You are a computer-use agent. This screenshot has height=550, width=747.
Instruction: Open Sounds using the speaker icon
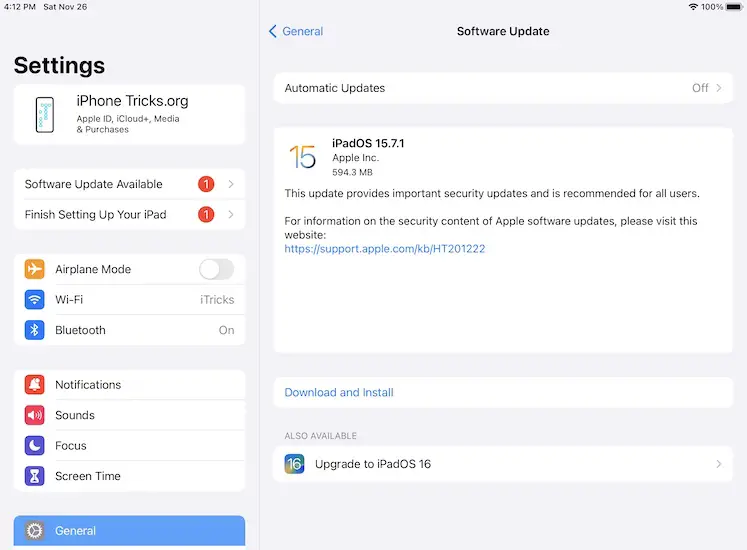pyautogui.click(x=35, y=415)
